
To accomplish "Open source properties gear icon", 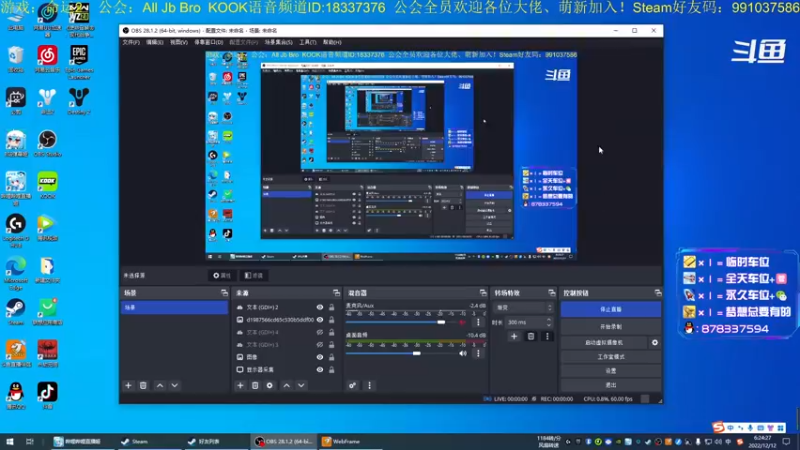I will coord(270,386).
